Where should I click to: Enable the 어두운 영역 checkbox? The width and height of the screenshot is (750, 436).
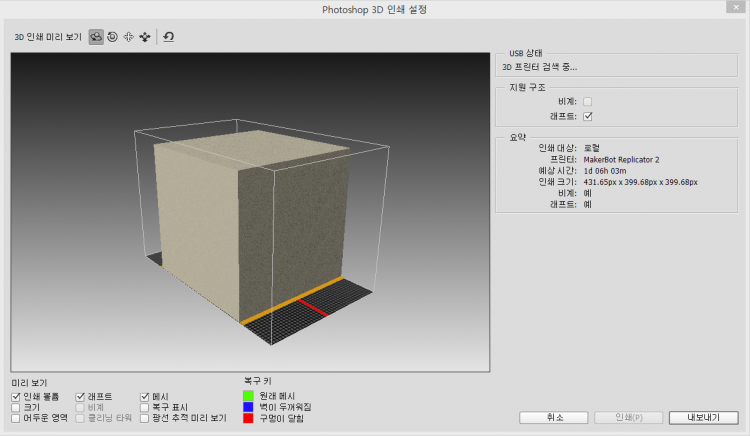pyautogui.click(x=16, y=418)
